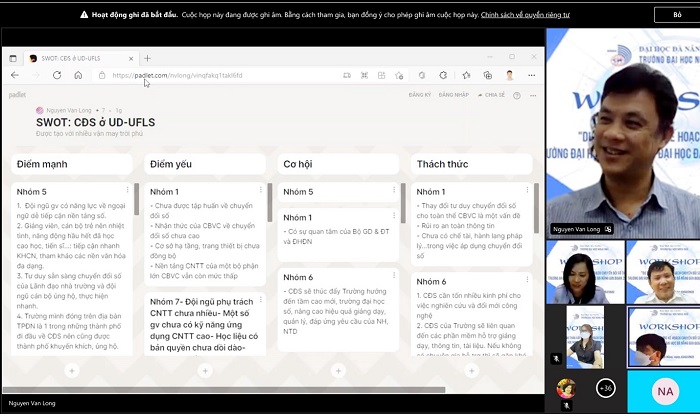Open Padlet help question mark icon
This screenshot has width=700, height=414.
[517, 95]
